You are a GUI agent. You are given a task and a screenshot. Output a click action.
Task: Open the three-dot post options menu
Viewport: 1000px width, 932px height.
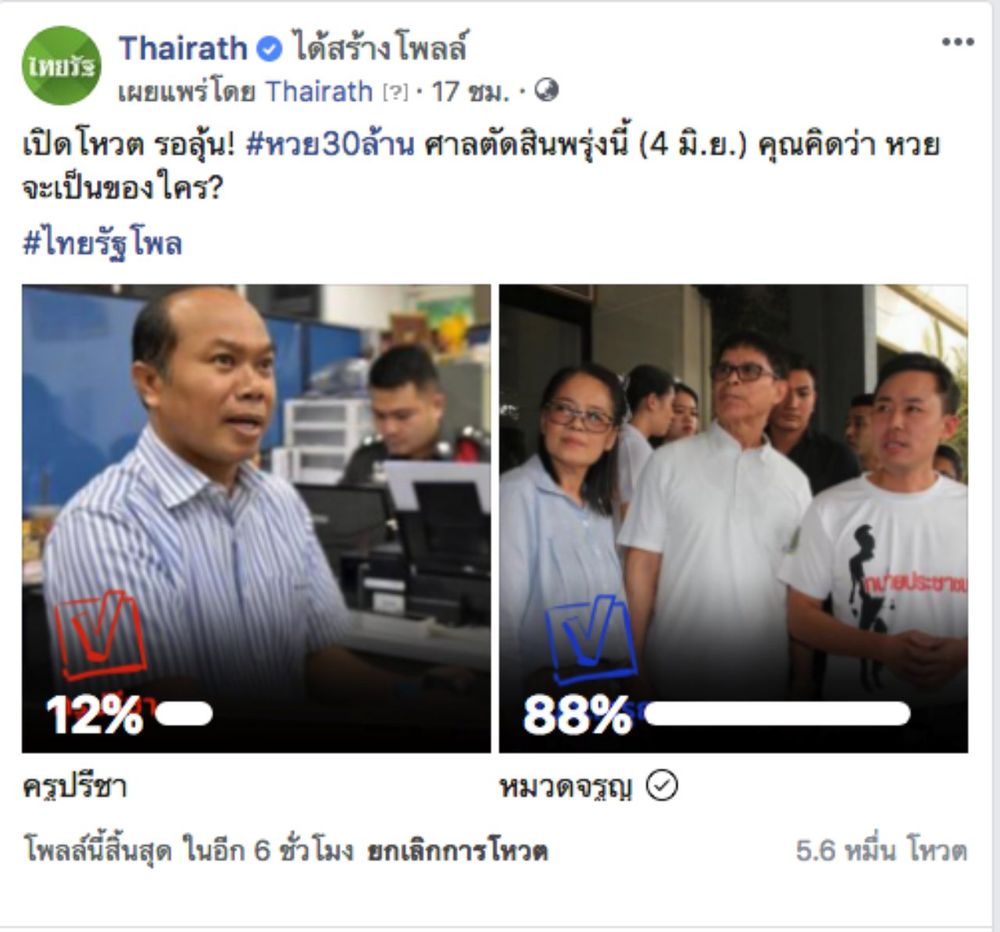958,42
